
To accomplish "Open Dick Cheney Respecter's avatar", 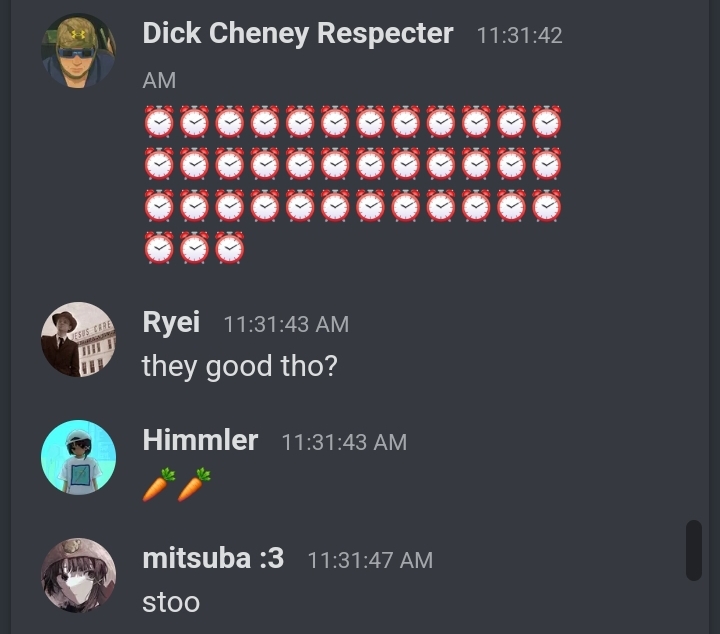I will coord(79,50).
